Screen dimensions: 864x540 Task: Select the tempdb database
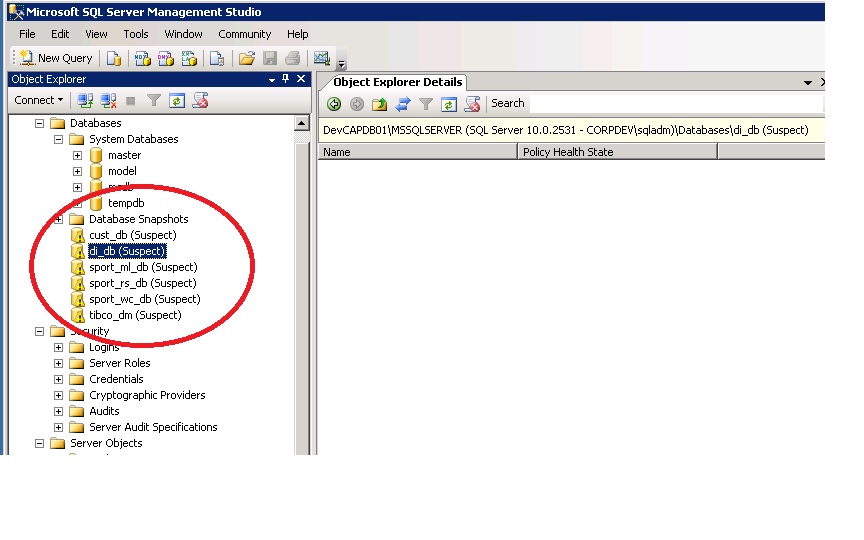click(x=126, y=203)
